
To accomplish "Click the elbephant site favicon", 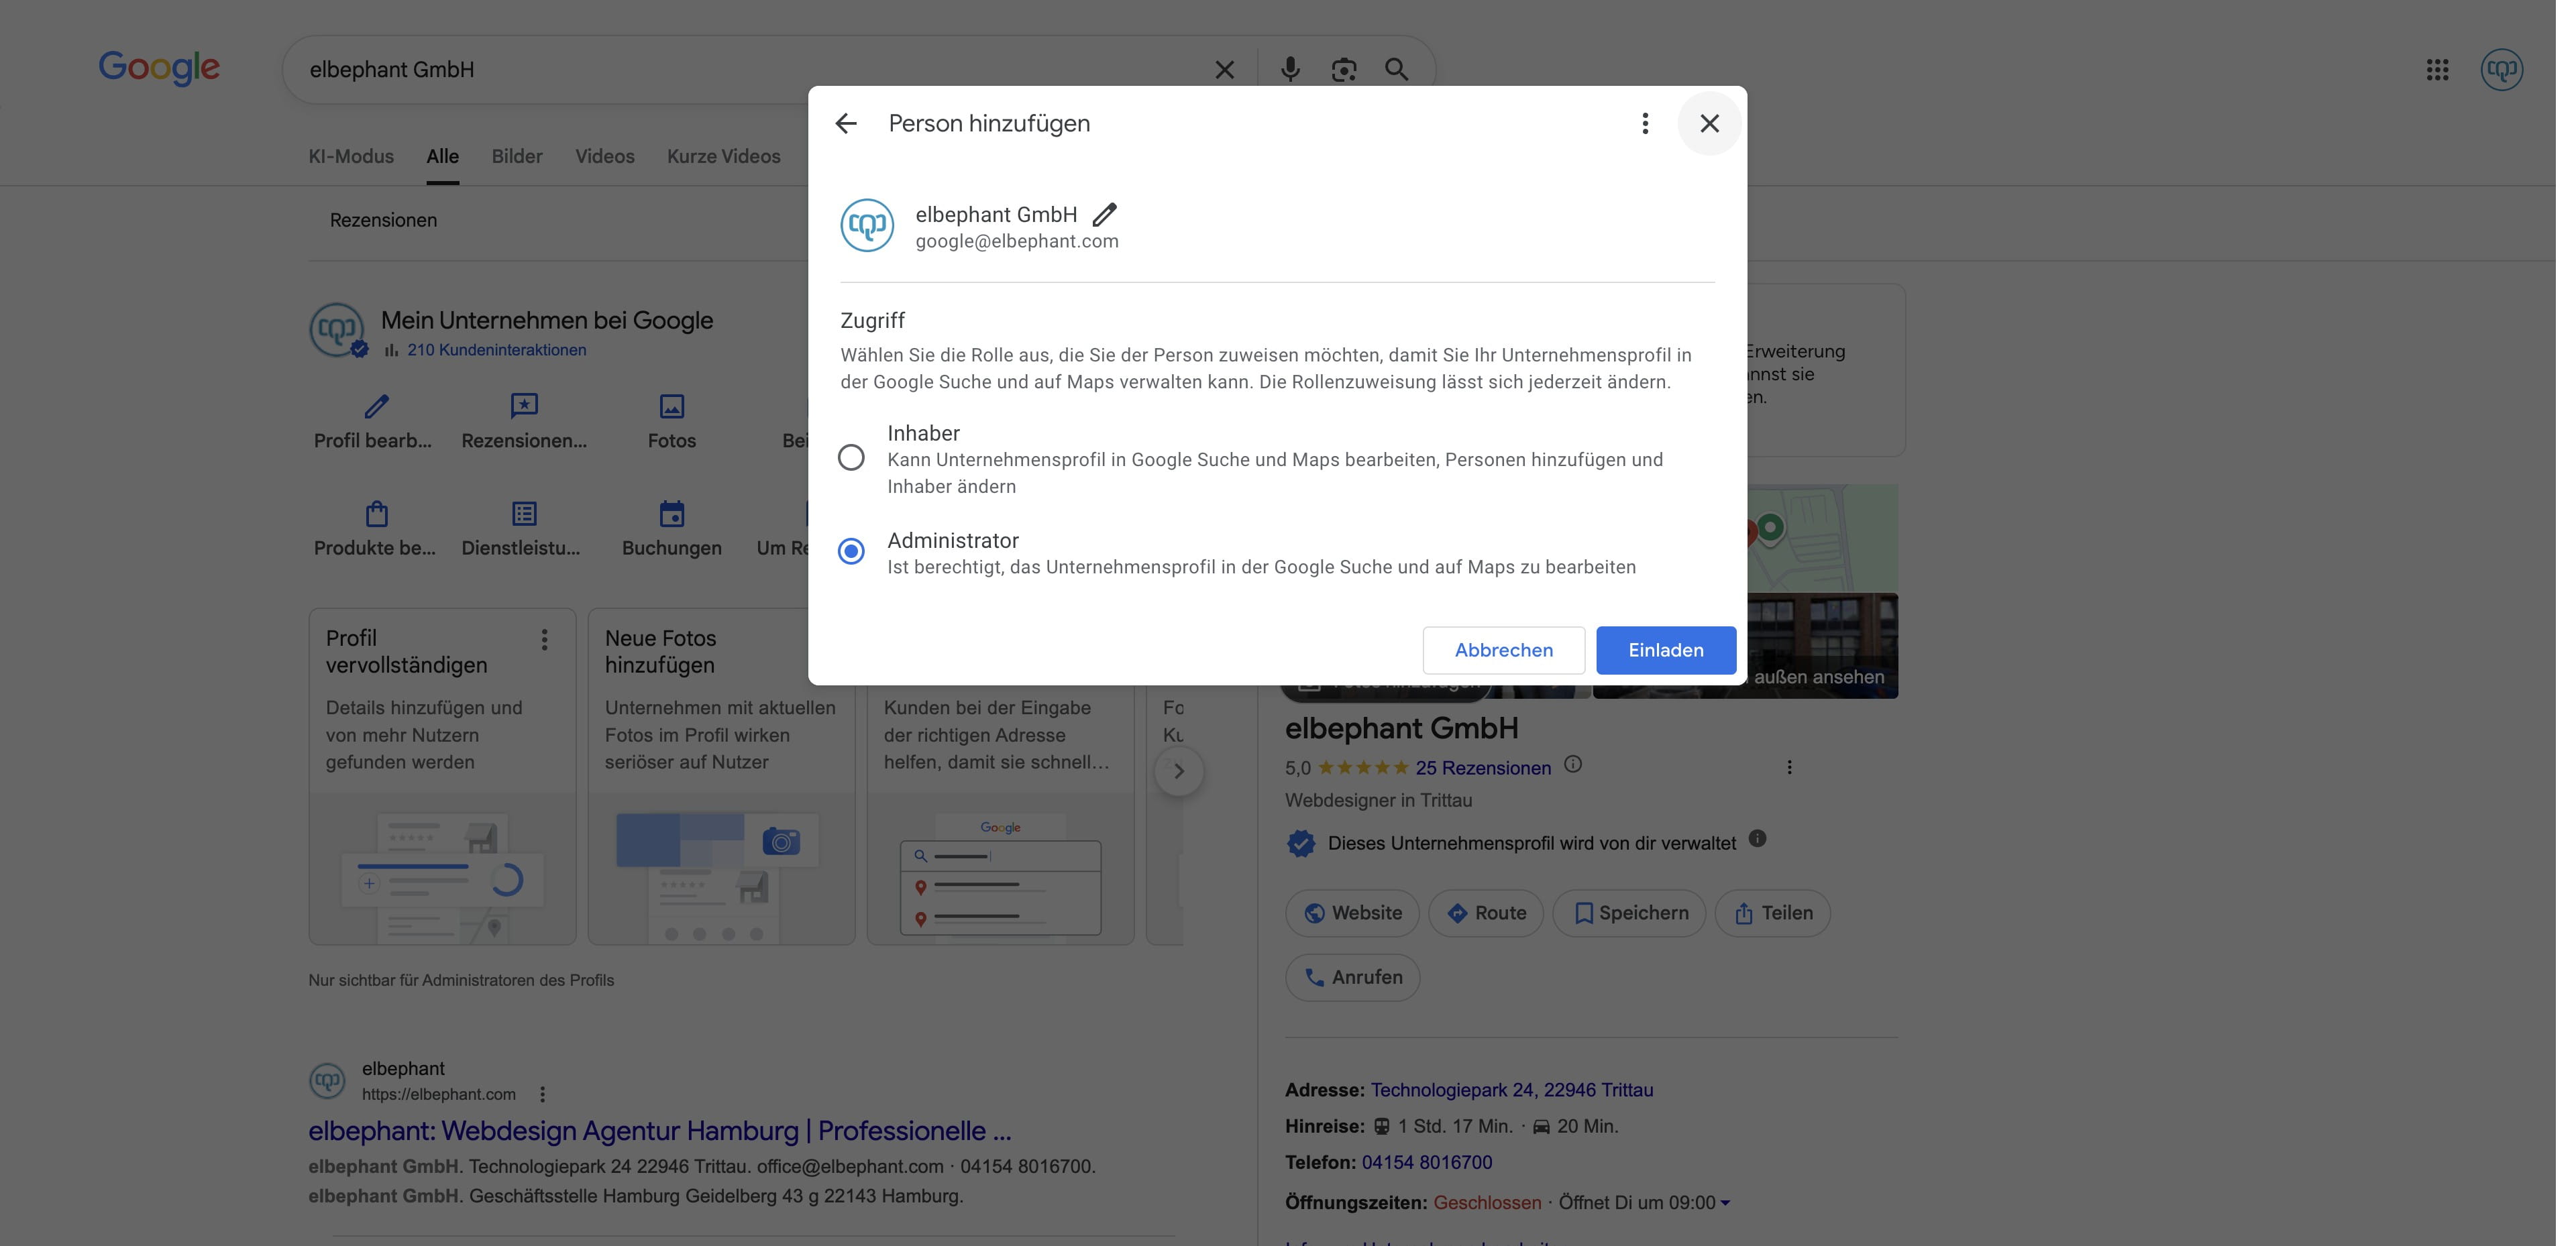I will (327, 1081).
